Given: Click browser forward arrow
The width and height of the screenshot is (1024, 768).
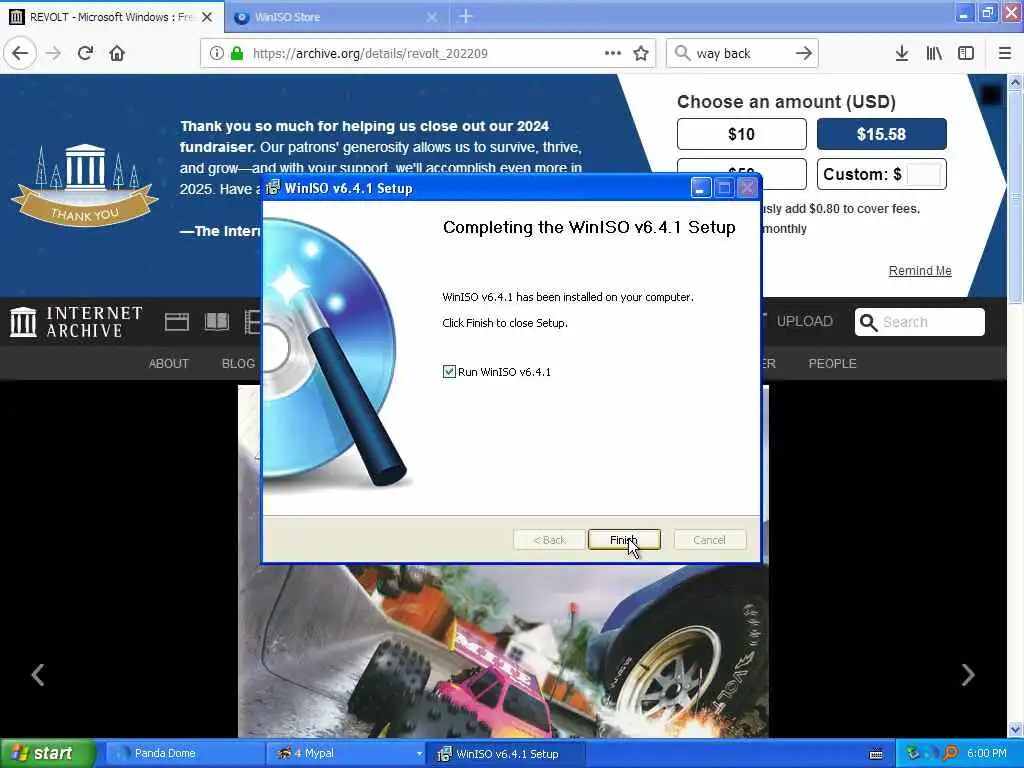Looking at the screenshot, I should (x=54, y=53).
